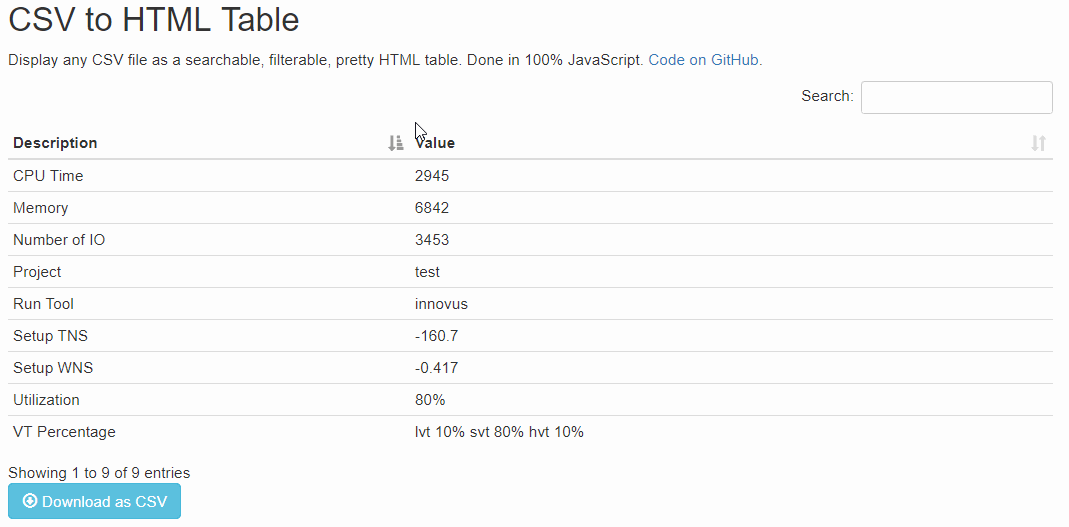Click the download icon on CSV button
This screenshot has width=1069, height=527.
(x=30, y=501)
